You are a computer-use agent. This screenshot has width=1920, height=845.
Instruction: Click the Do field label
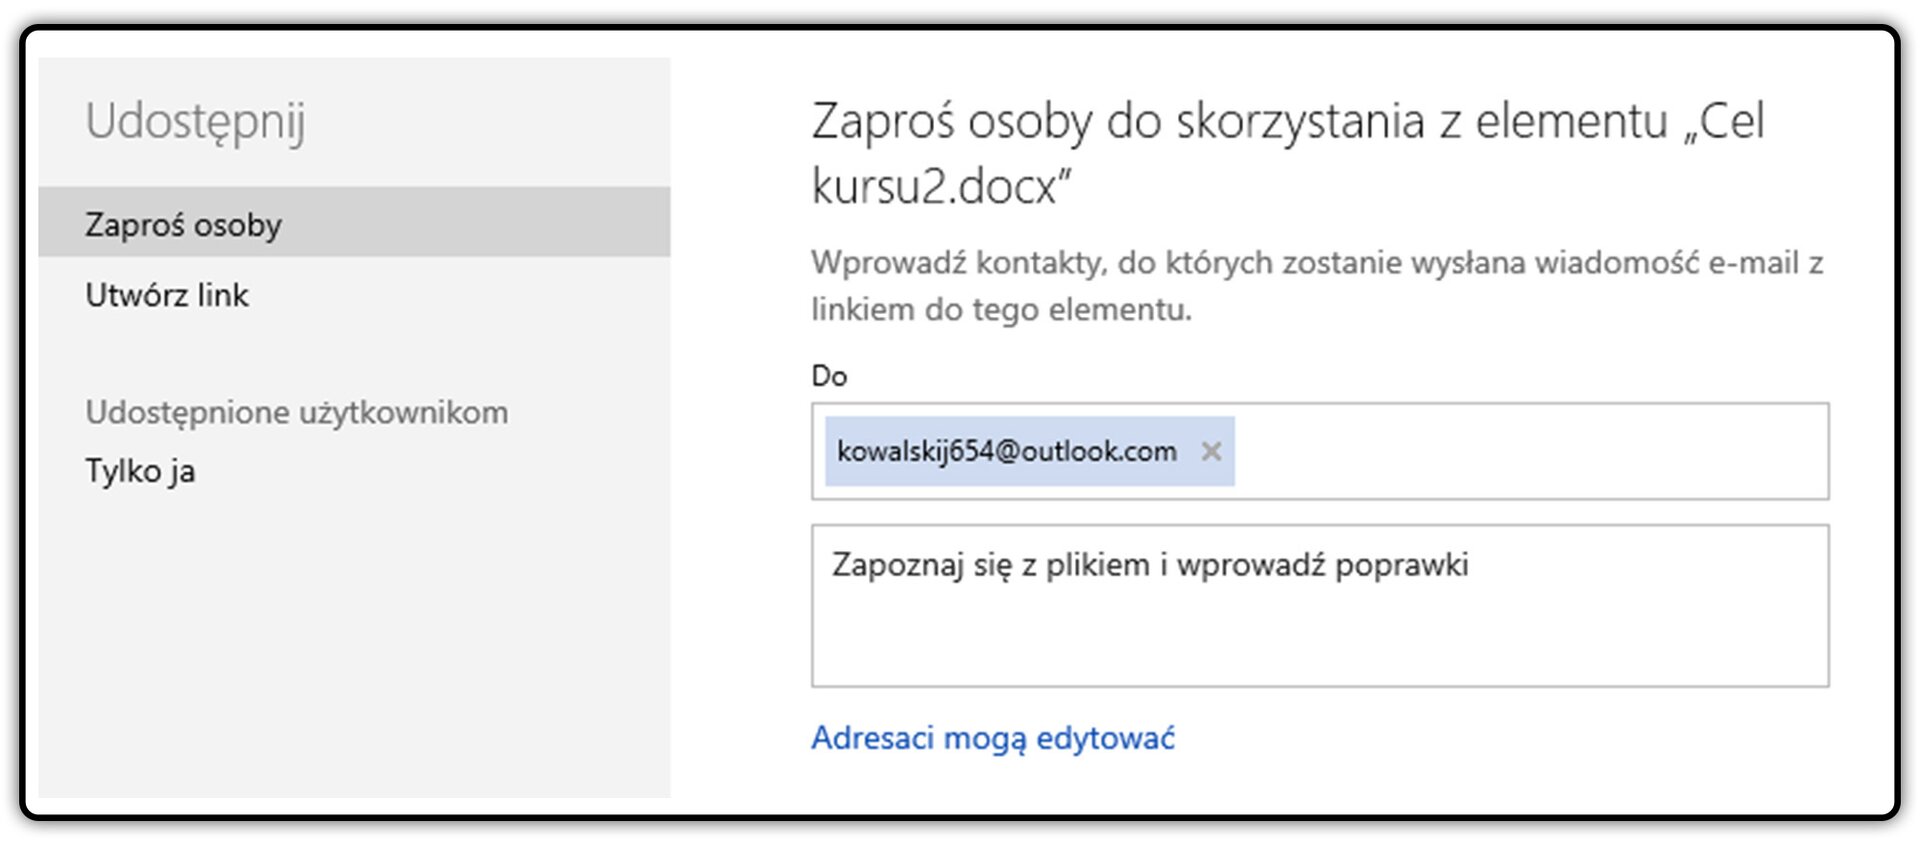click(829, 376)
